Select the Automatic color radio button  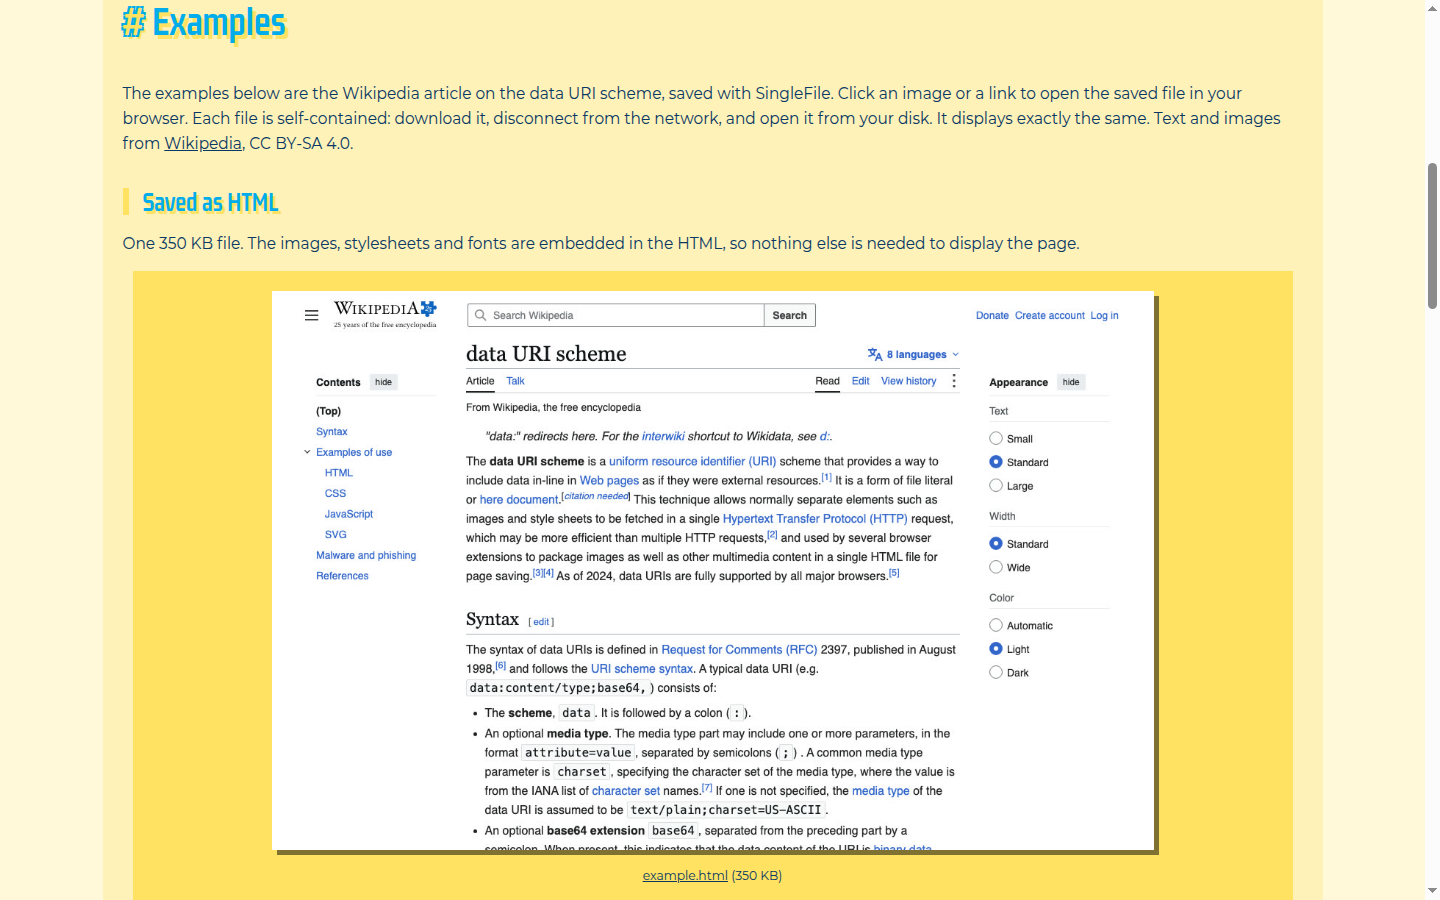(996, 625)
